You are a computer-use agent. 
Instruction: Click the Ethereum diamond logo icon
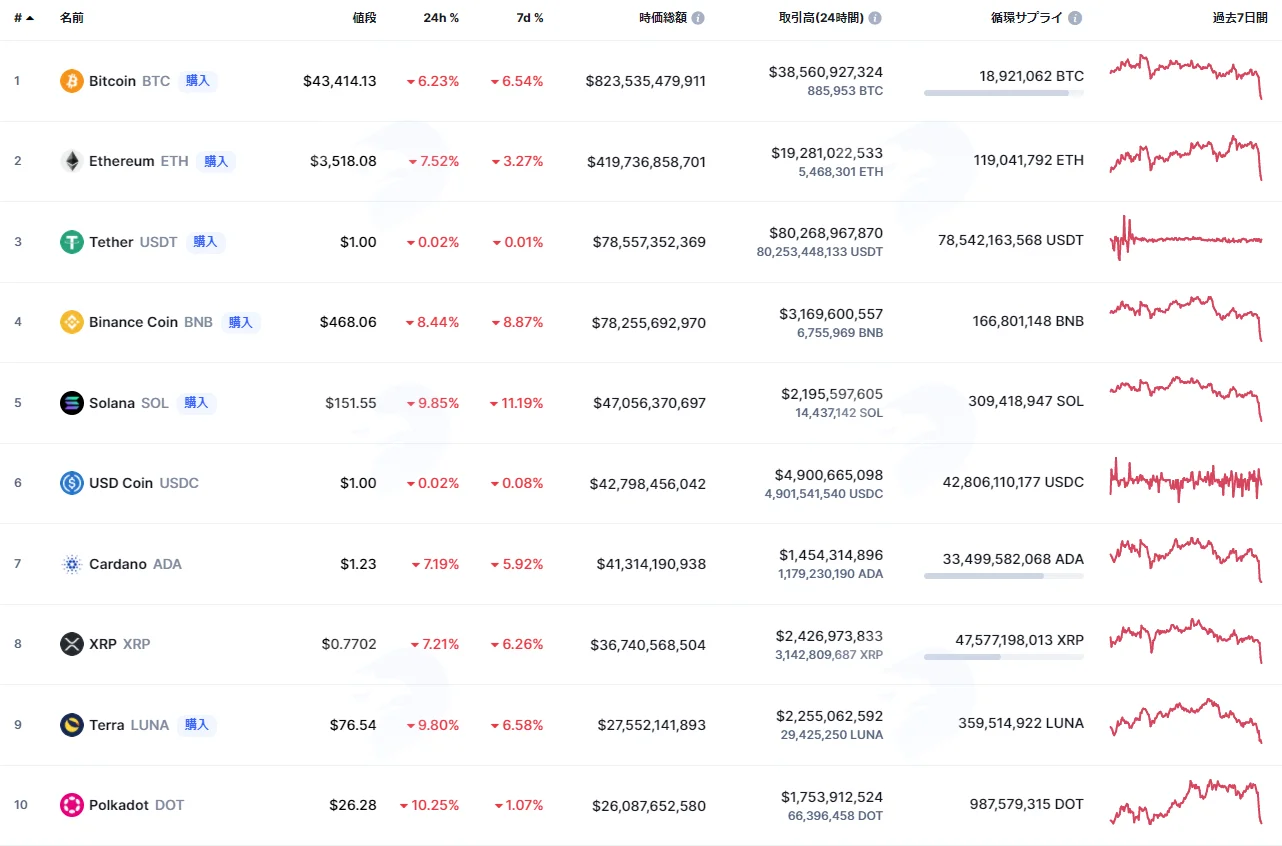pos(72,161)
